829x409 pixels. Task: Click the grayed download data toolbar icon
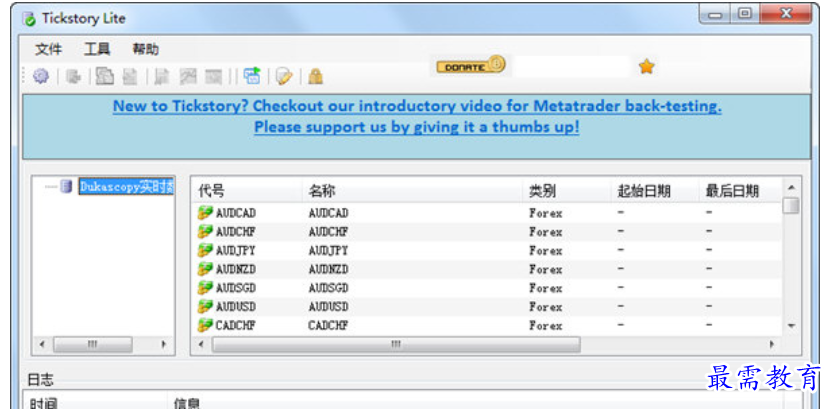click(x=73, y=77)
